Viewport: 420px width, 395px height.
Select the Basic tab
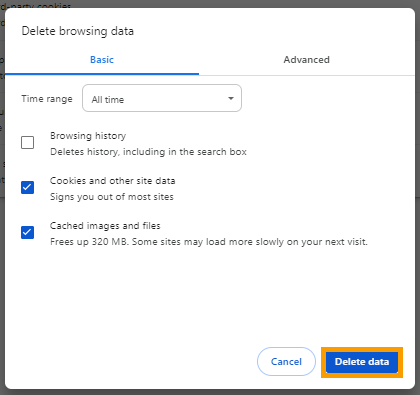click(x=102, y=60)
